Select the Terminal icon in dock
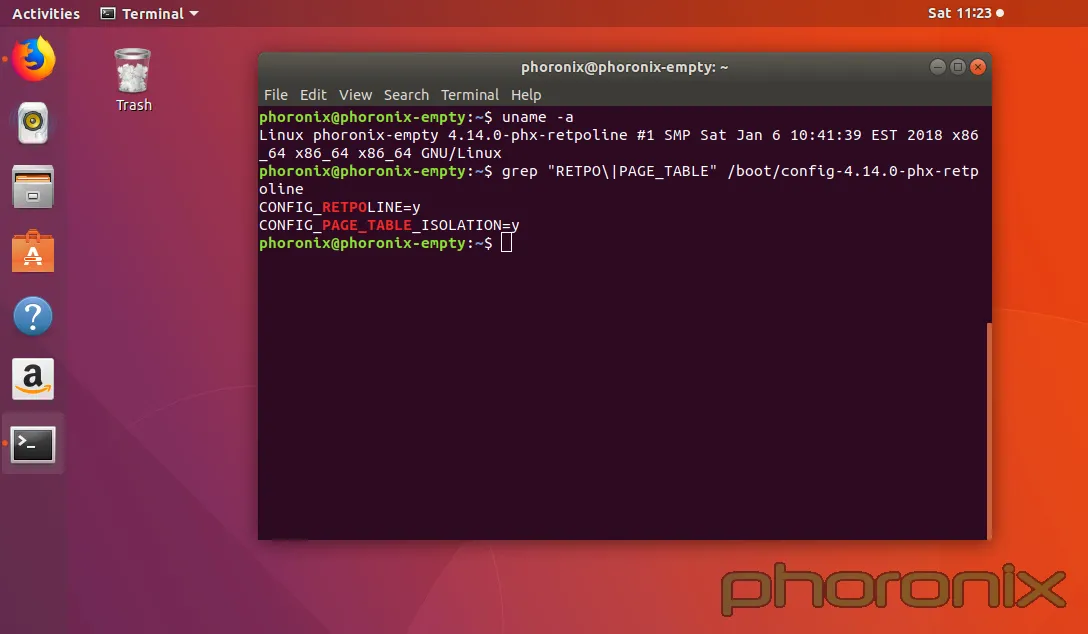Screen dimensions: 1088x634 pyautogui.click(x=33, y=444)
